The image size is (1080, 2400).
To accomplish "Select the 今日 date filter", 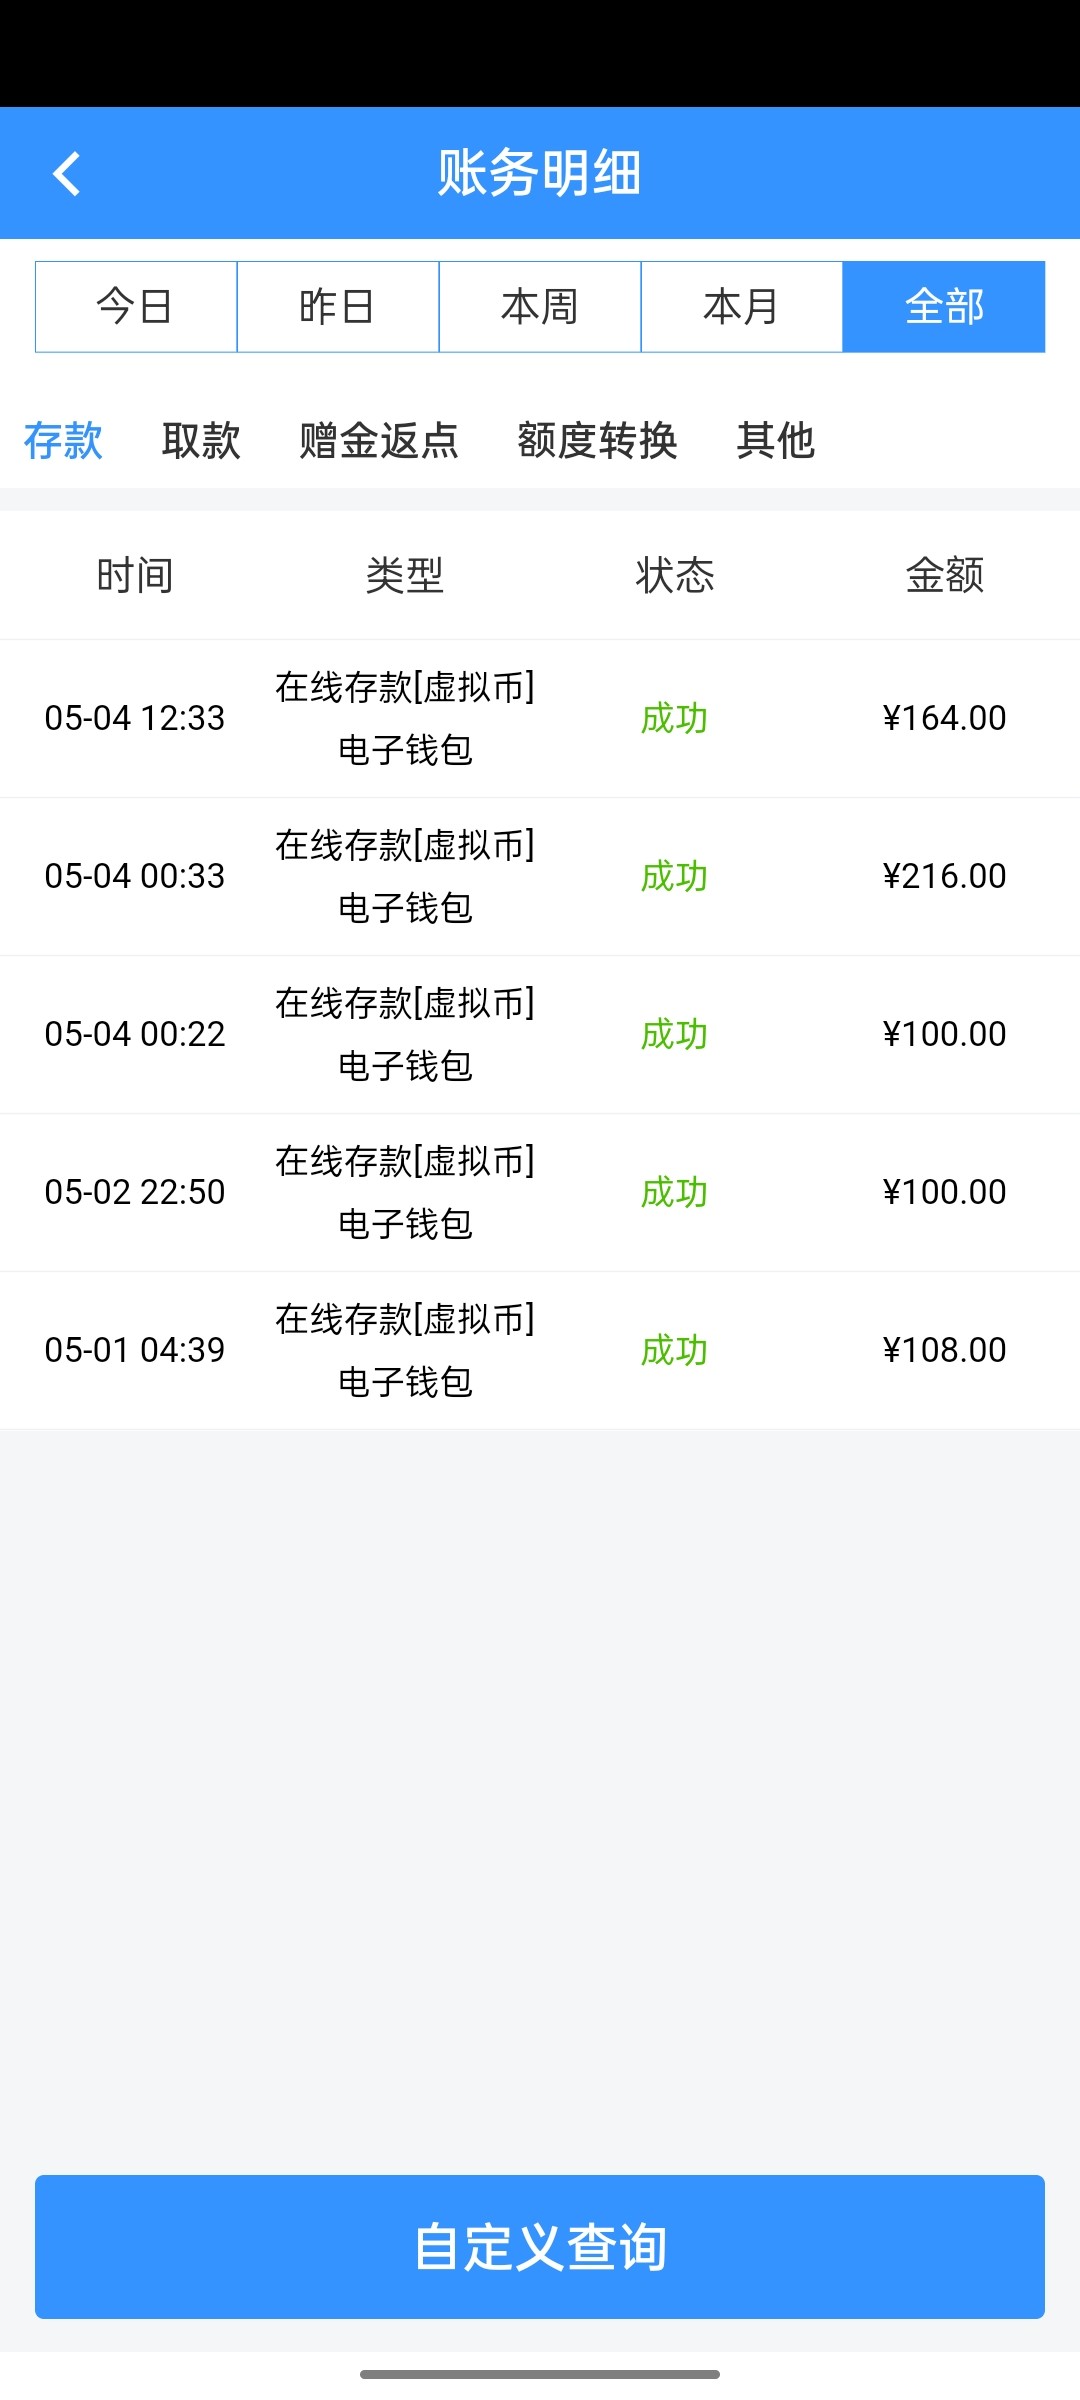I will click(x=136, y=307).
